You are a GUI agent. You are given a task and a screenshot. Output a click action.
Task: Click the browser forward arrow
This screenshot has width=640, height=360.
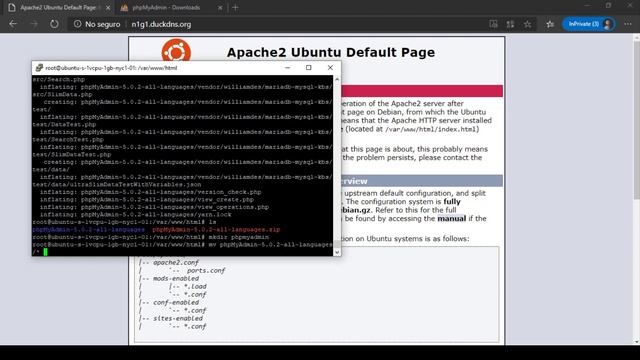pos(34,24)
